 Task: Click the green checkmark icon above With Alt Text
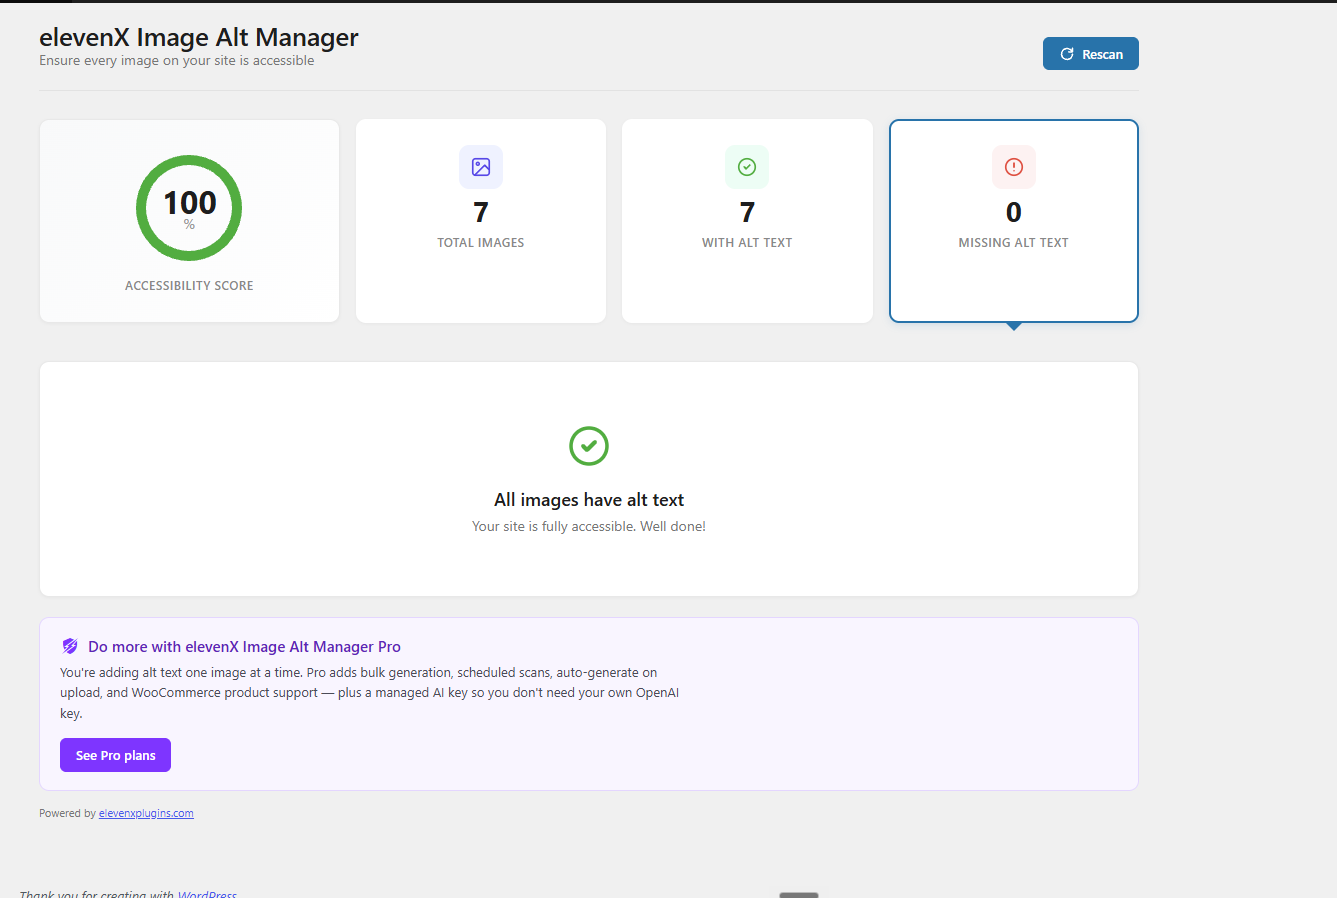pos(747,167)
